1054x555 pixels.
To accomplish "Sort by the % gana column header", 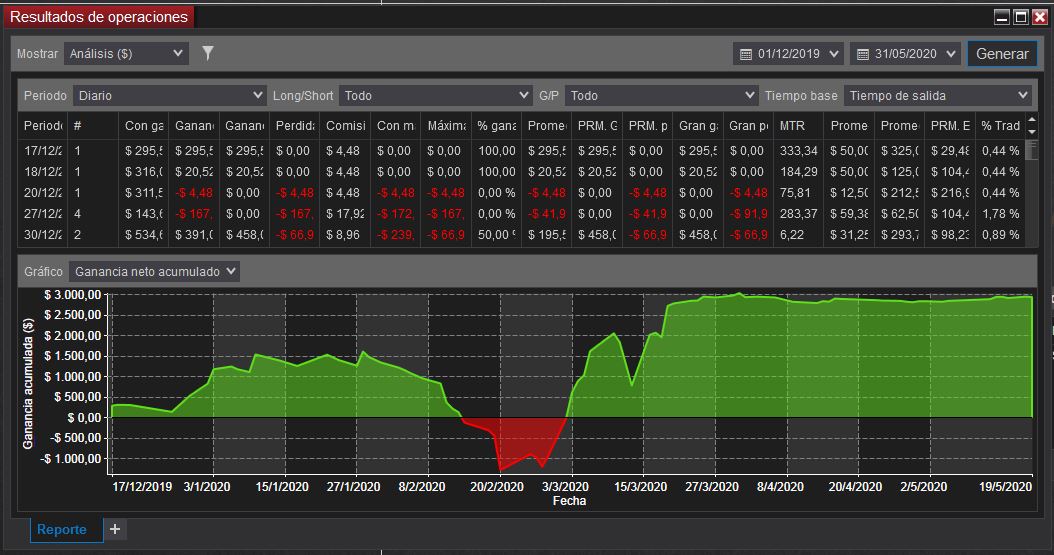I will [496, 126].
